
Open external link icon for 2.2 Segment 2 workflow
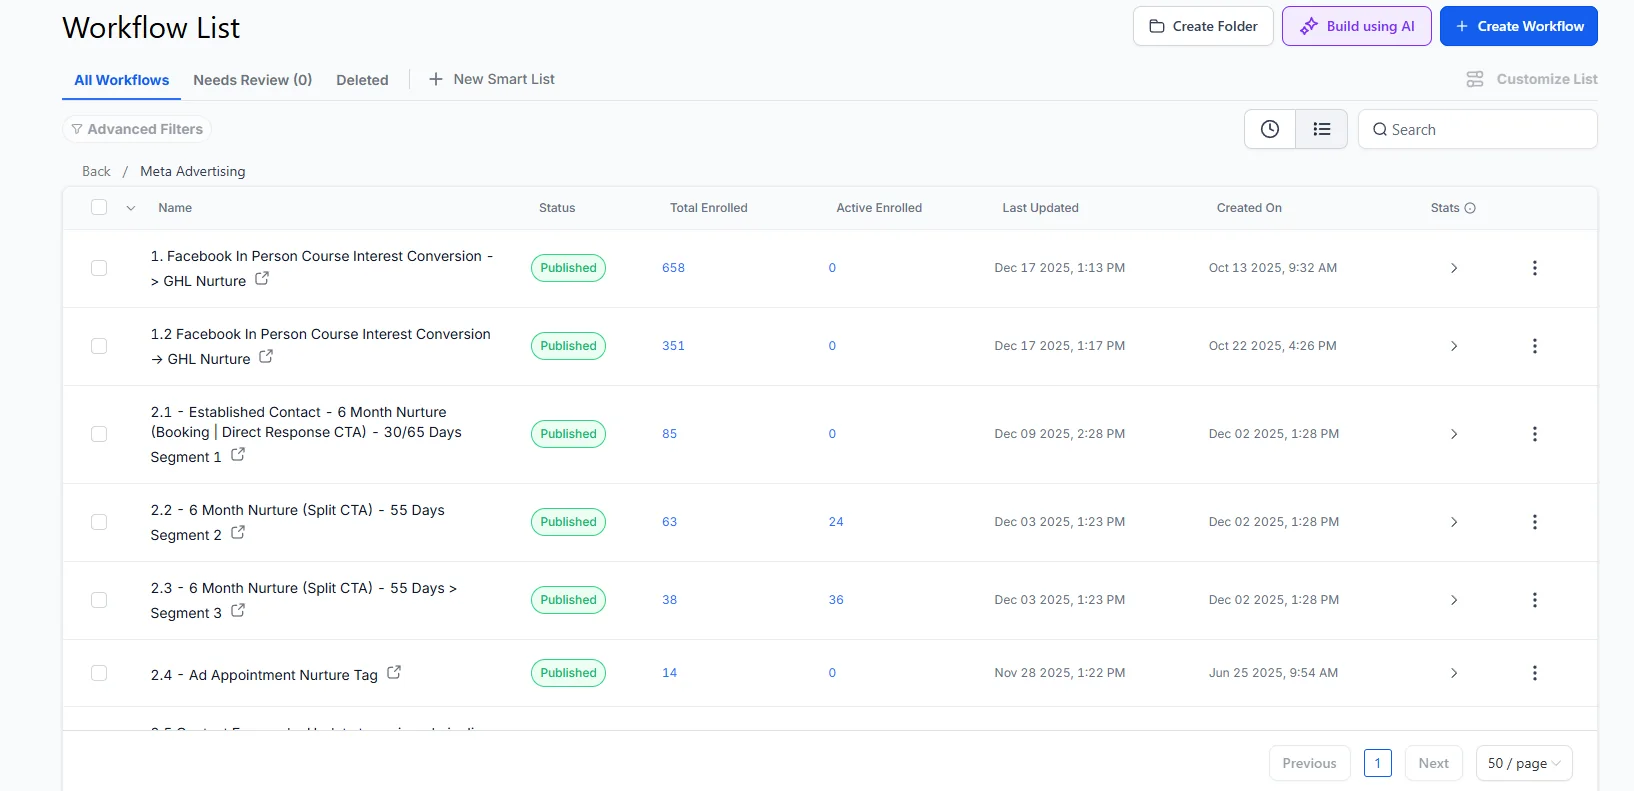pos(238,533)
